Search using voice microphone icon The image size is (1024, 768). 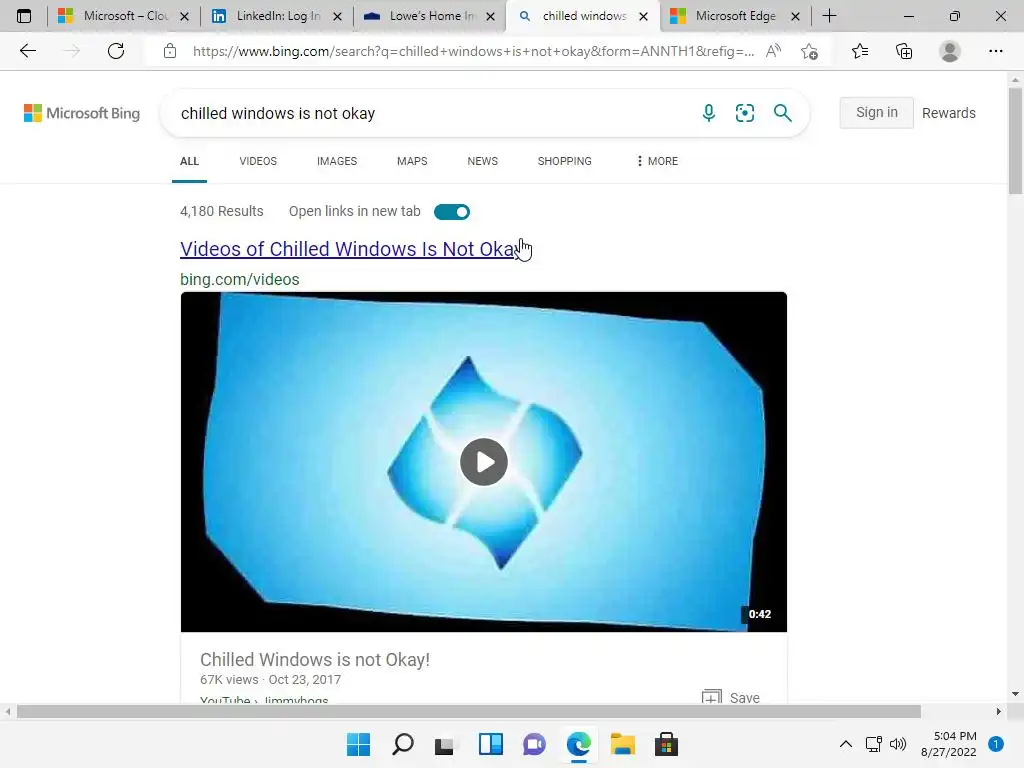point(709,113)
